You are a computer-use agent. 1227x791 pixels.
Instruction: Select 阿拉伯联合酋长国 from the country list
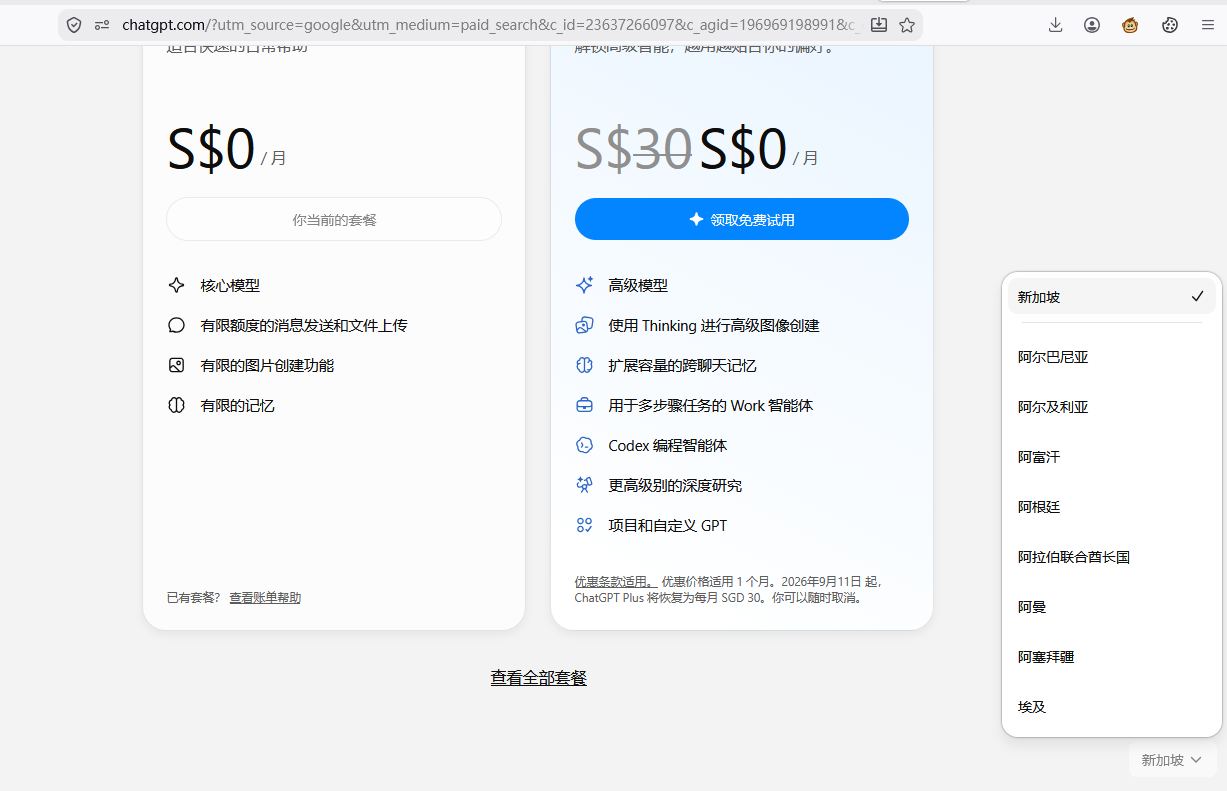click(x=1112, y=557)
